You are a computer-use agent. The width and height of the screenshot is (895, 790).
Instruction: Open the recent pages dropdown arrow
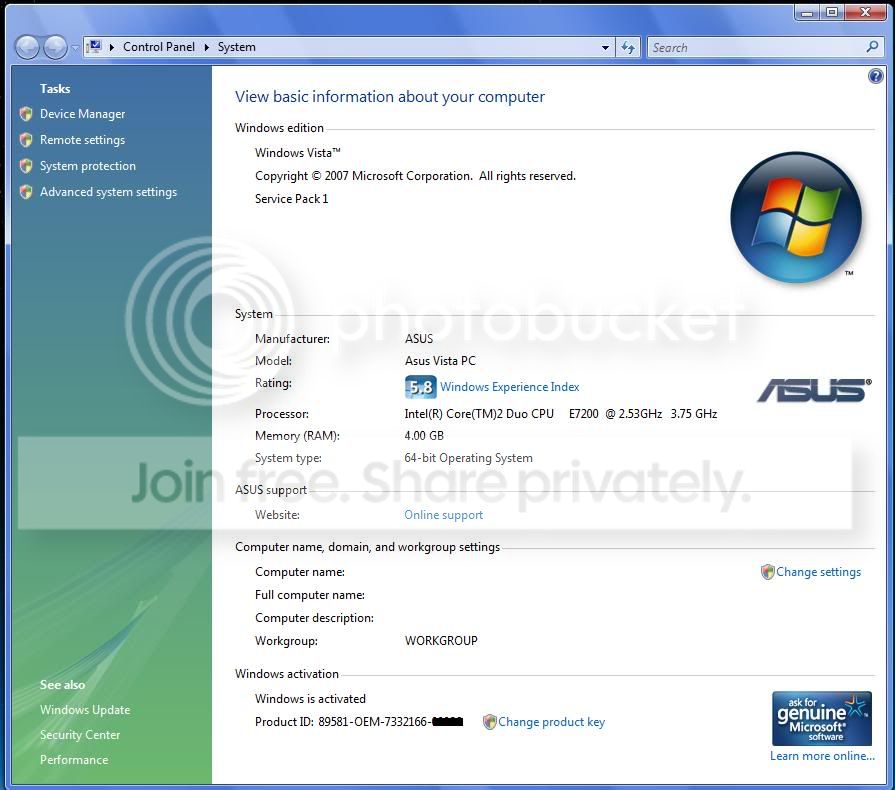[75, 47]
